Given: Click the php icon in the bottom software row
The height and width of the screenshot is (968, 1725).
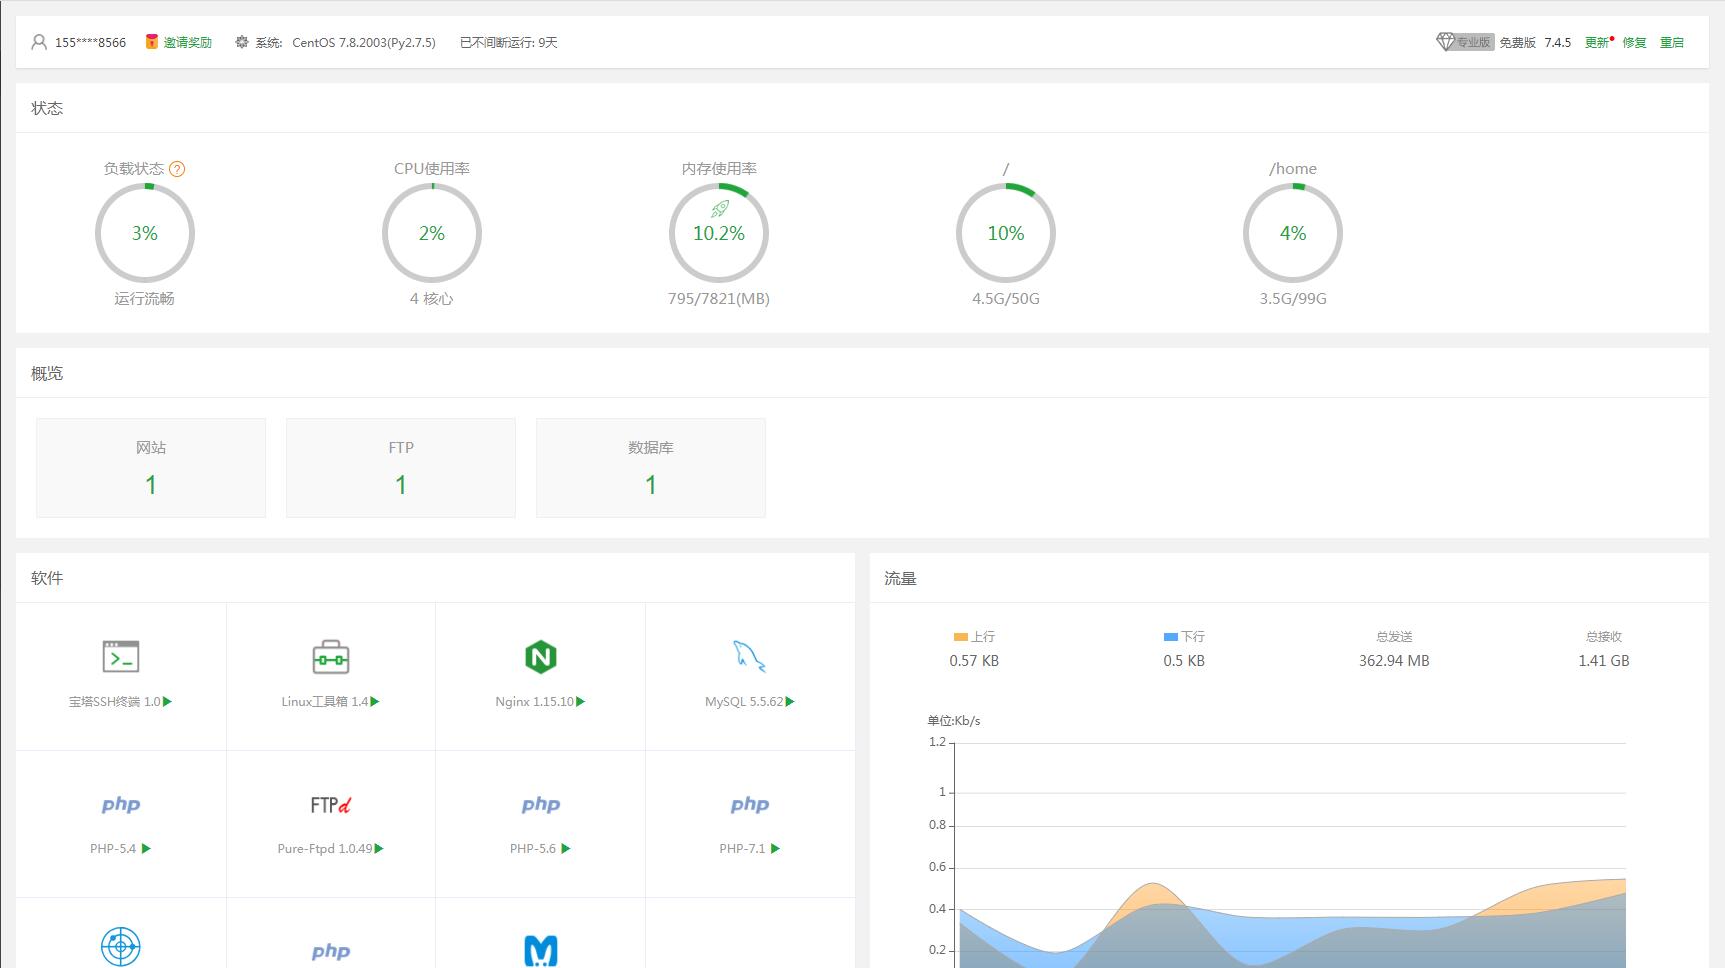Looking at the screenshot, I should (331, 952).
